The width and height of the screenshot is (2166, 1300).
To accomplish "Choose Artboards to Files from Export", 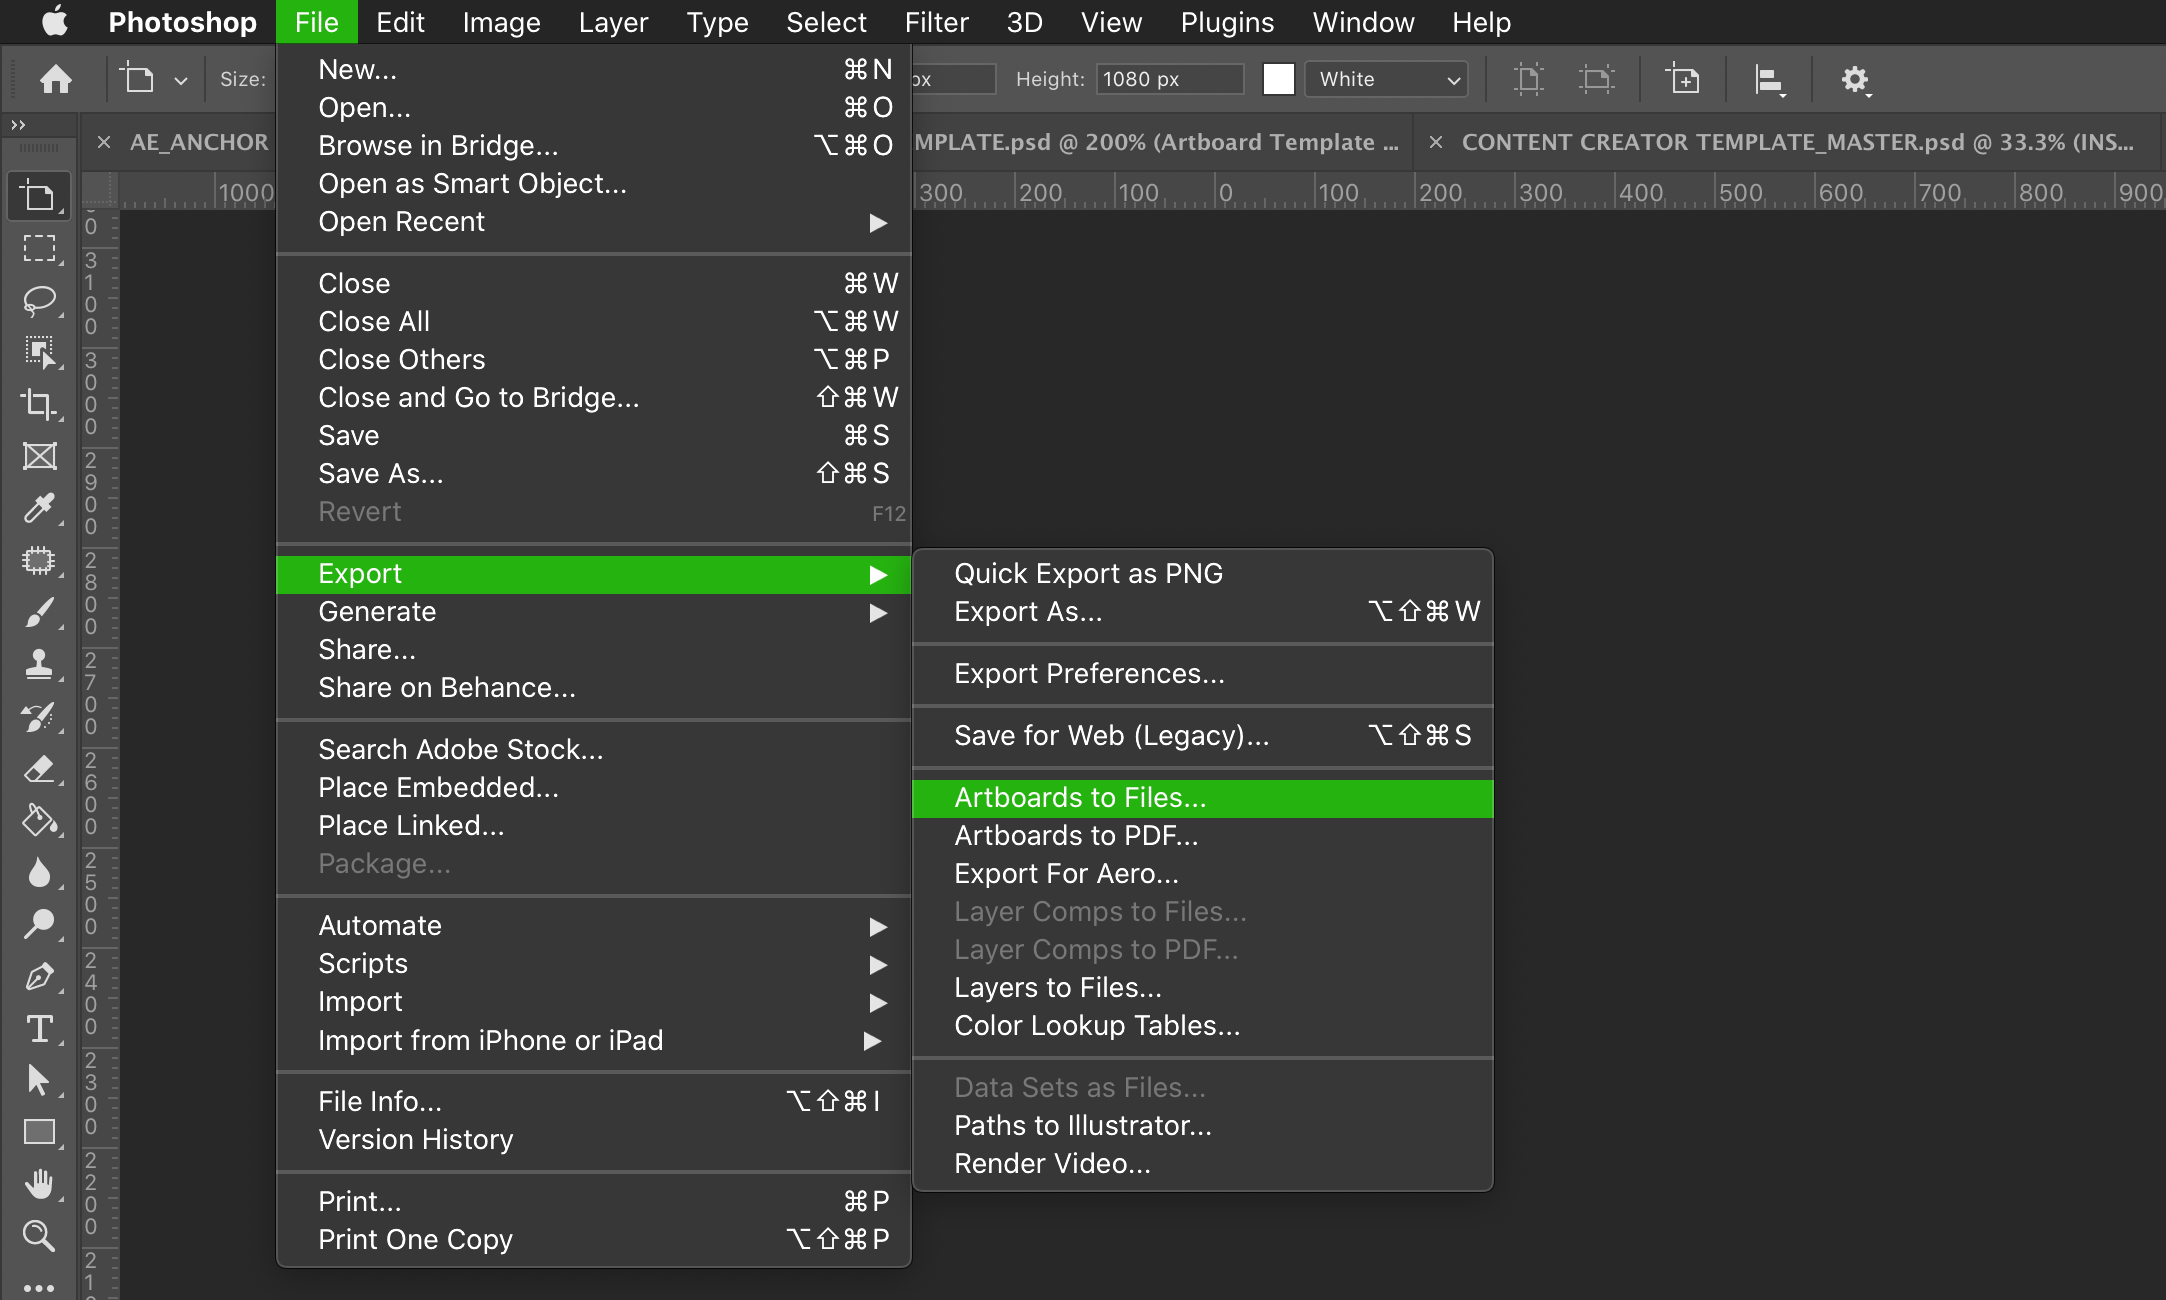I will pyautogui.click(x=1203, y=798).
